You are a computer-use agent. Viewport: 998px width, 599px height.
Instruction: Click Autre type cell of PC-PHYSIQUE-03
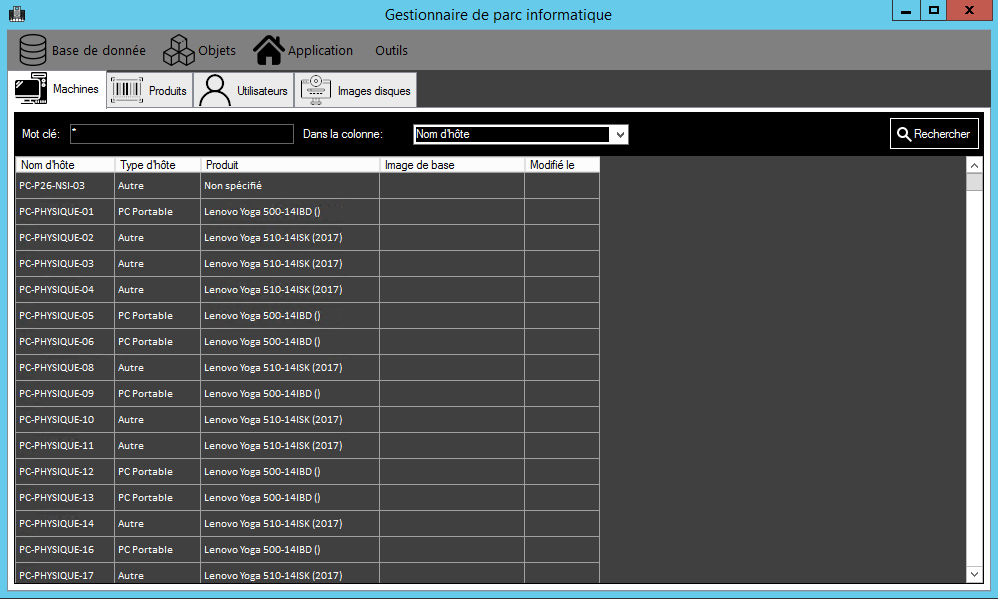pos(158,264)
